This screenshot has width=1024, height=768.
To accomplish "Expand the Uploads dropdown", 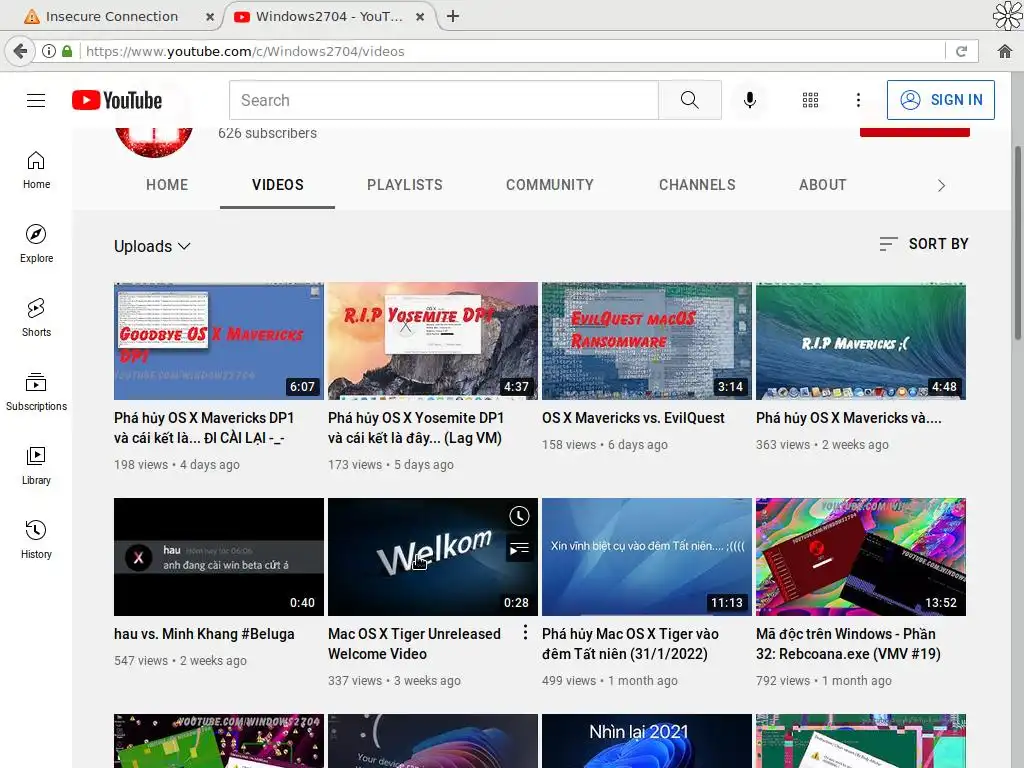I will 152,246.
